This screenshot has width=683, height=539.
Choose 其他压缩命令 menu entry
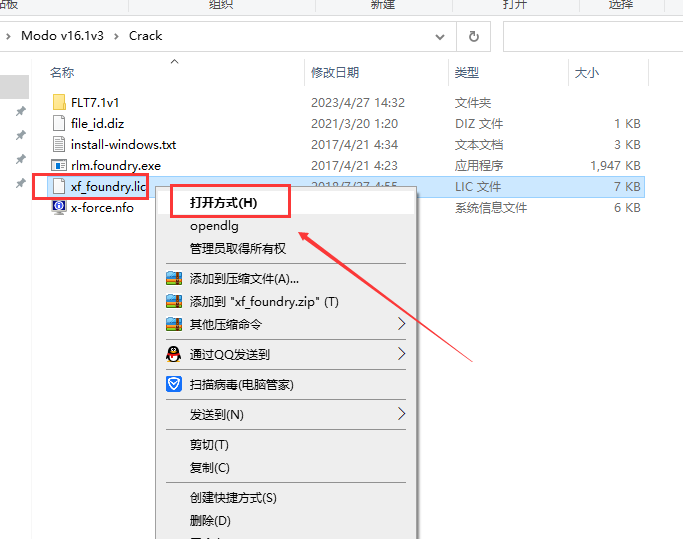pyautogui.click(x=226, y=324)
